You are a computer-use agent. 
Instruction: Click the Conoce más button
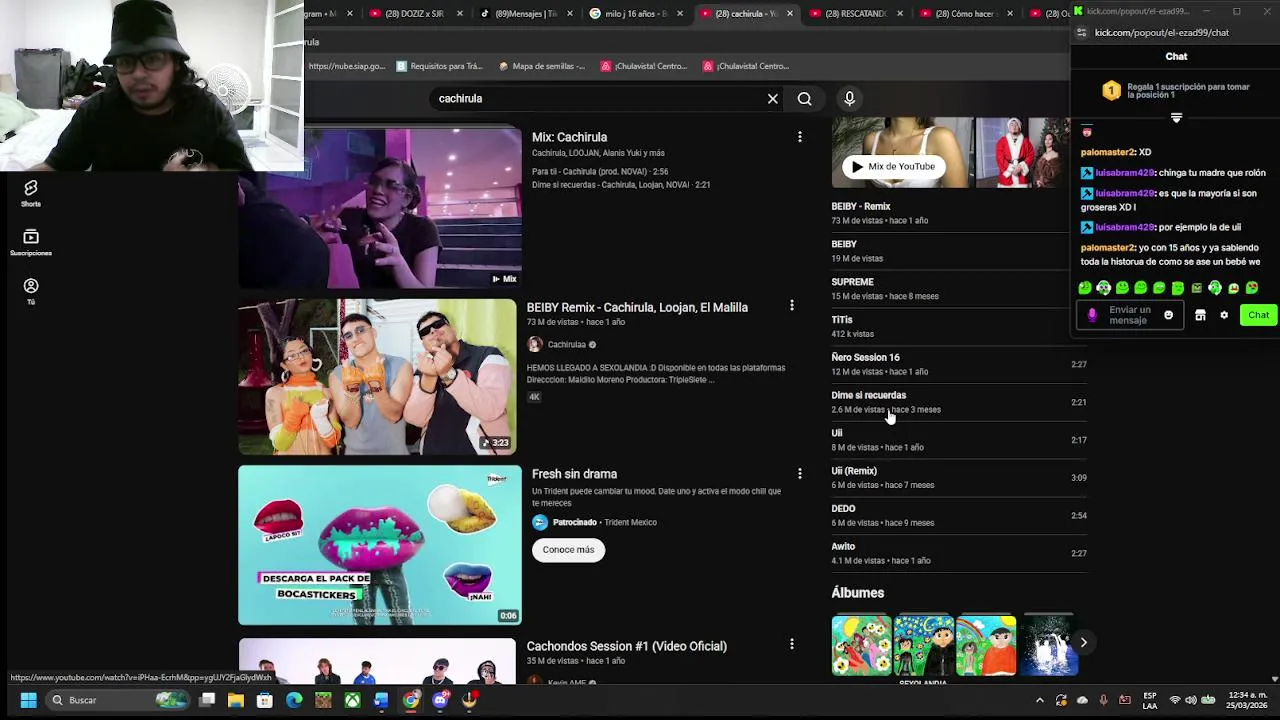[x=568, y=550]
